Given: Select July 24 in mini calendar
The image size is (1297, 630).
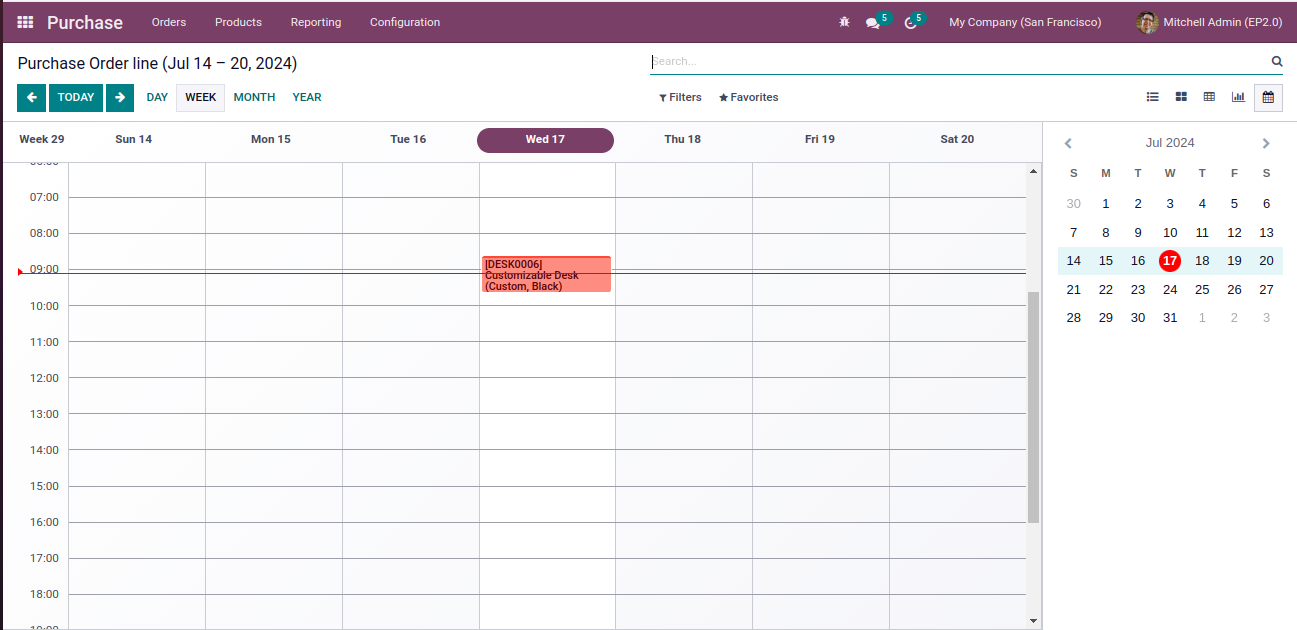Looking at the screenshot, I should coord(1170,290).
